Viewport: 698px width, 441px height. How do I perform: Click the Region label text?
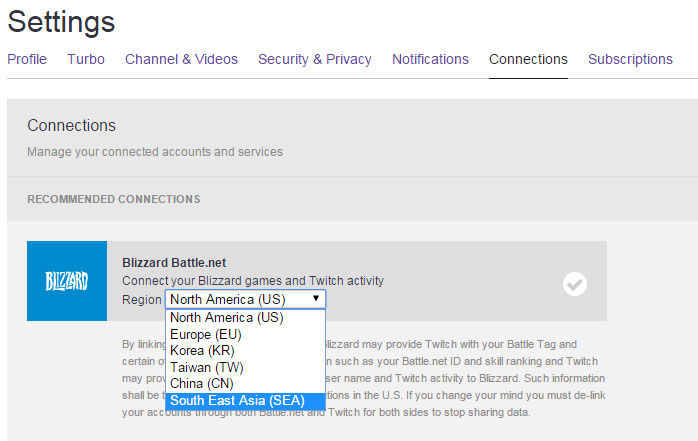pos(142,299)
